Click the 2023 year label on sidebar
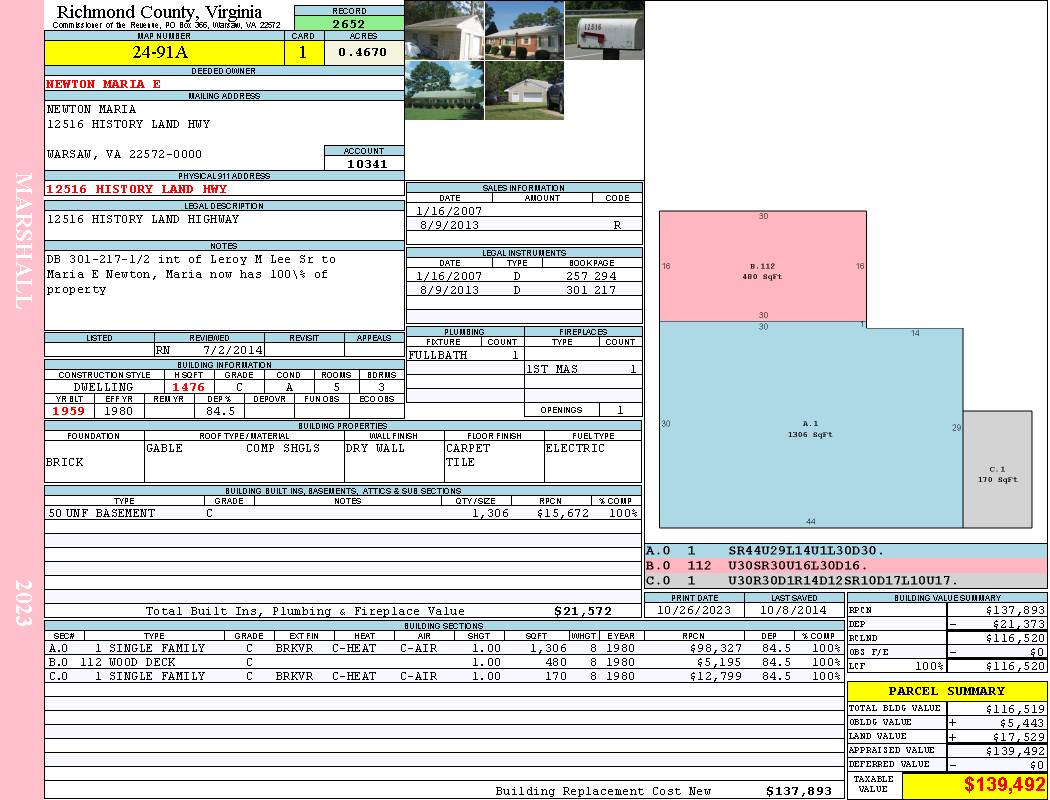The height and width of the screenshot is (800, 1050). click(x=23, y=603)
